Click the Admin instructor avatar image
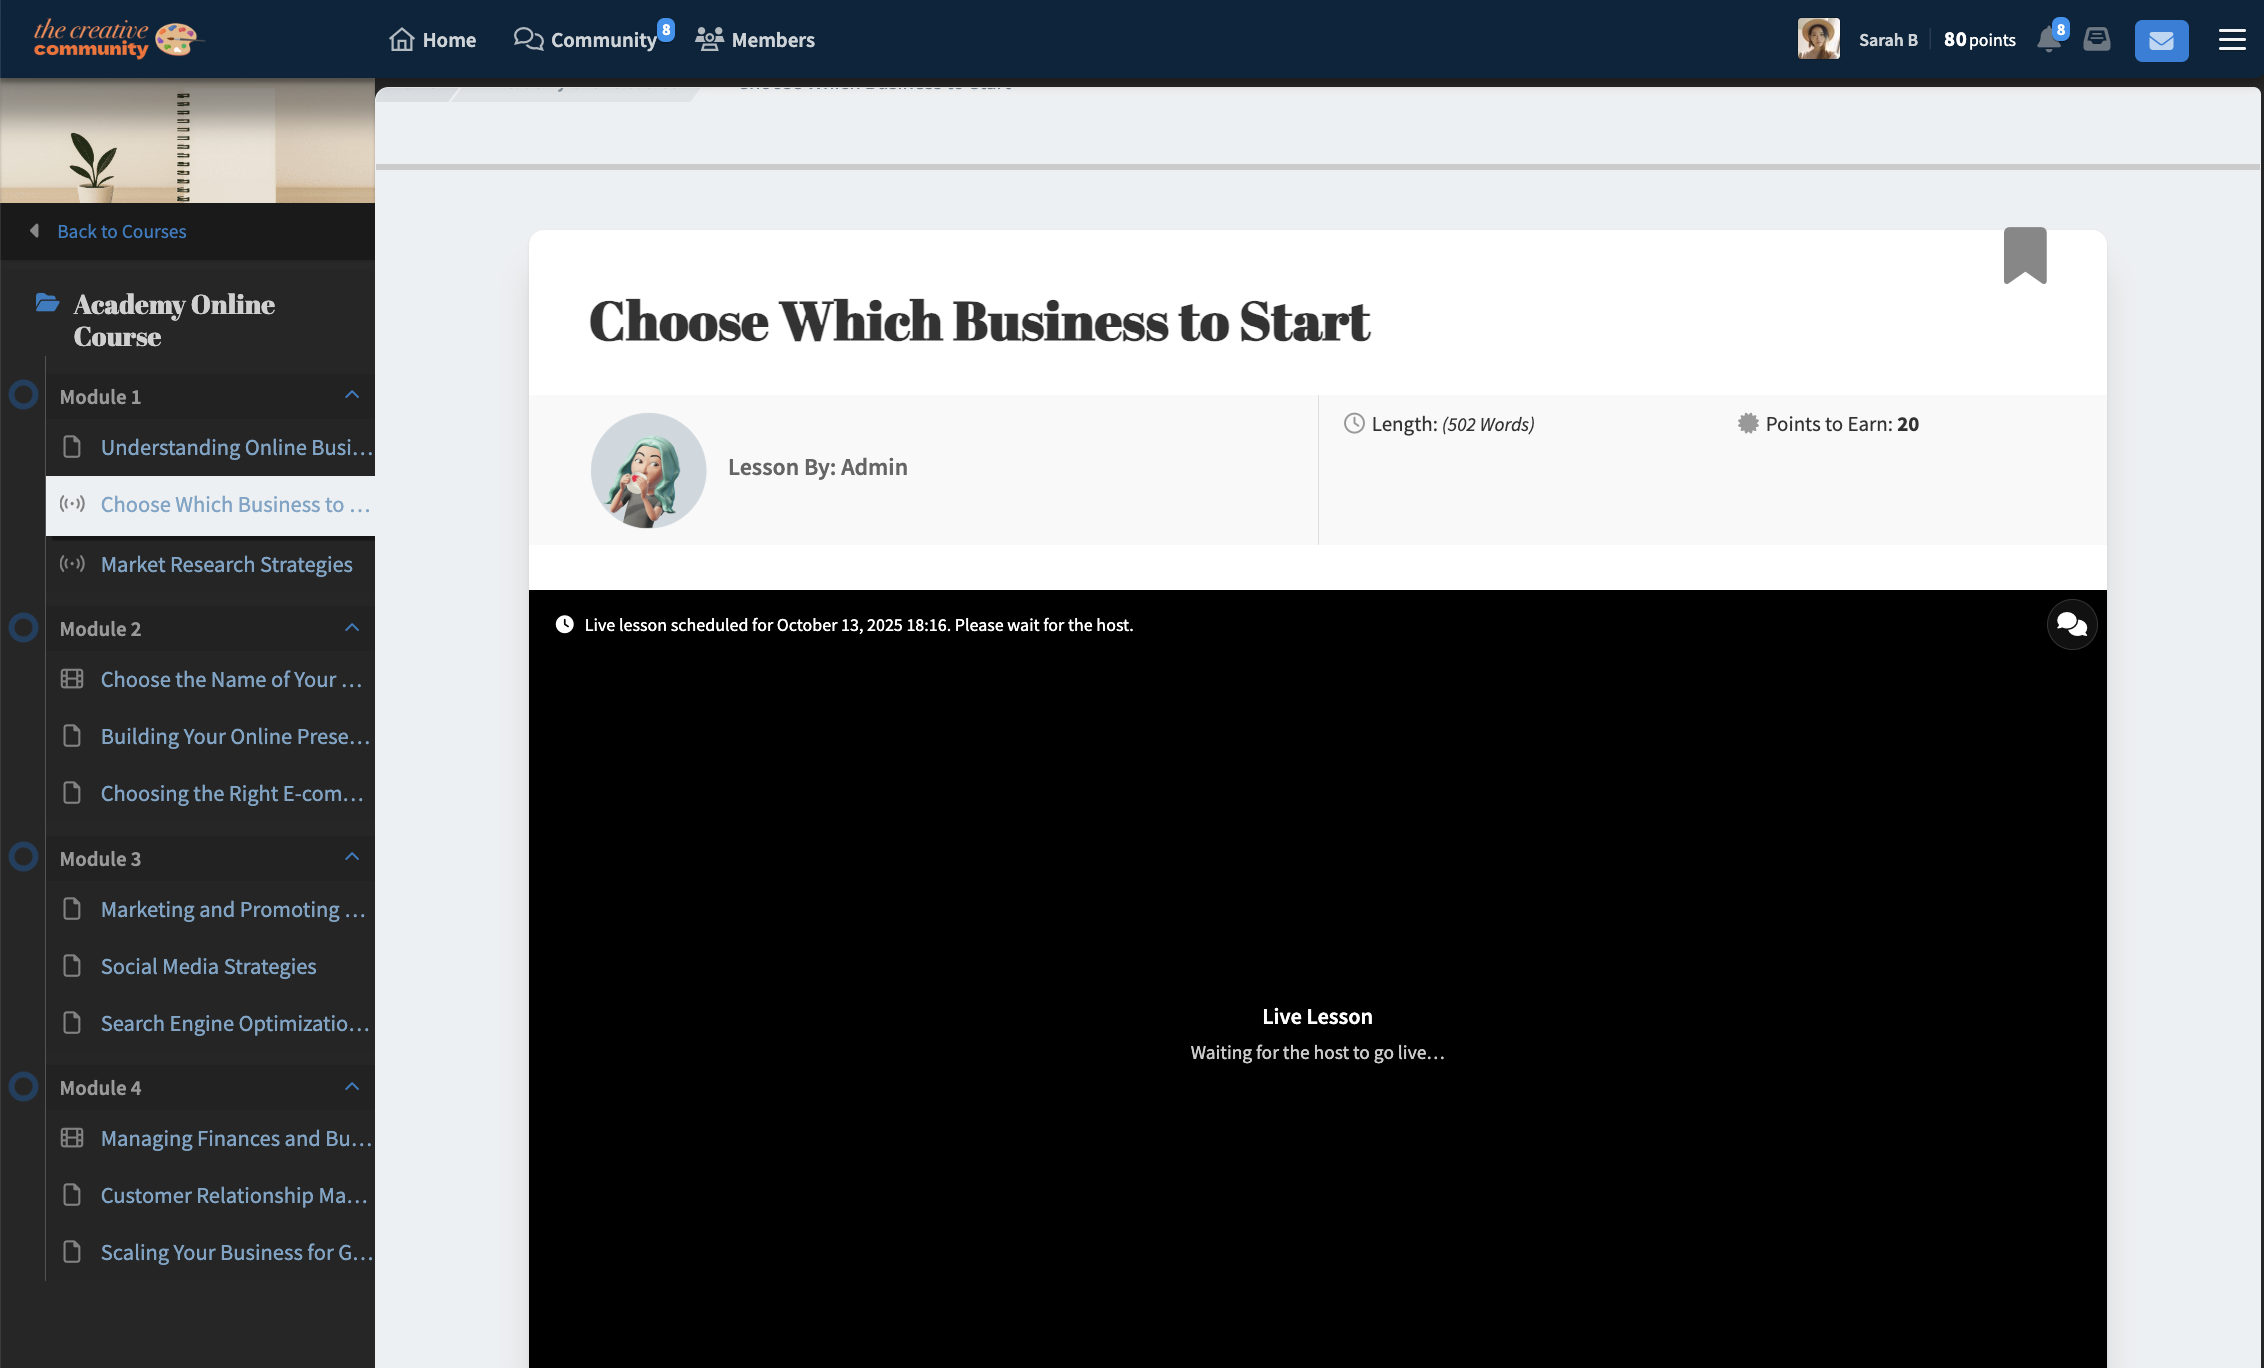The image size is (2264, 1368). (648, 470)
